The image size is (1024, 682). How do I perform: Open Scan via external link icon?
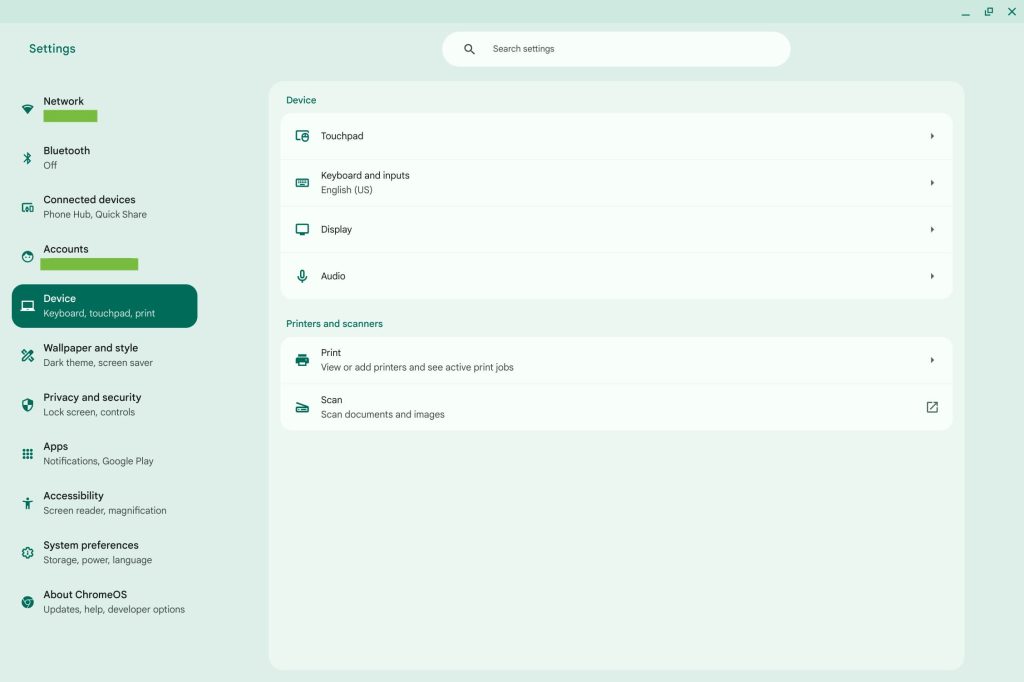tap(932, 407)
